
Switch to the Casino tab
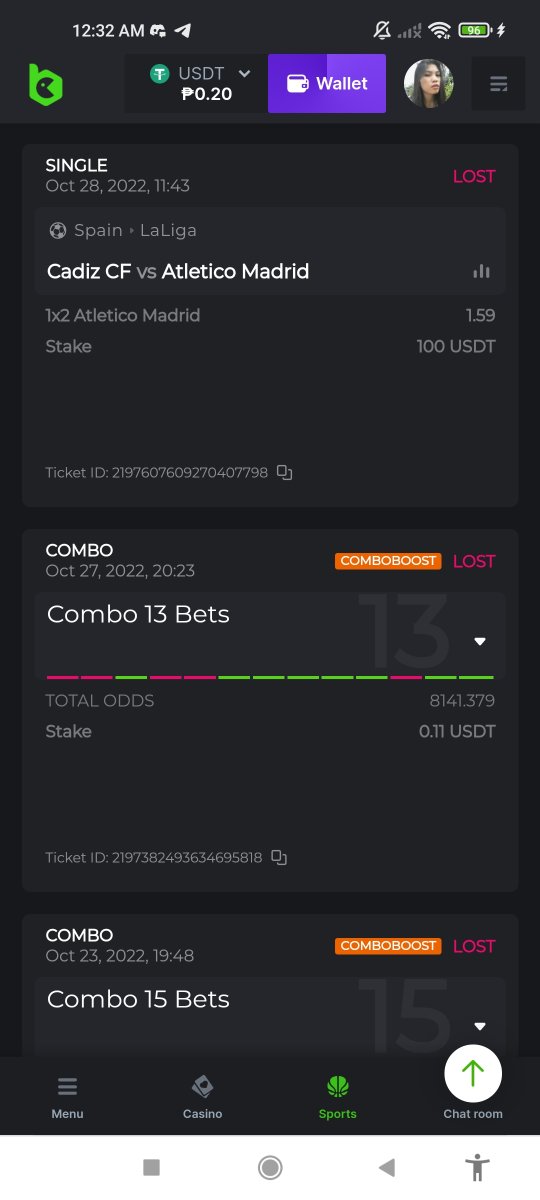[202, 1097]
